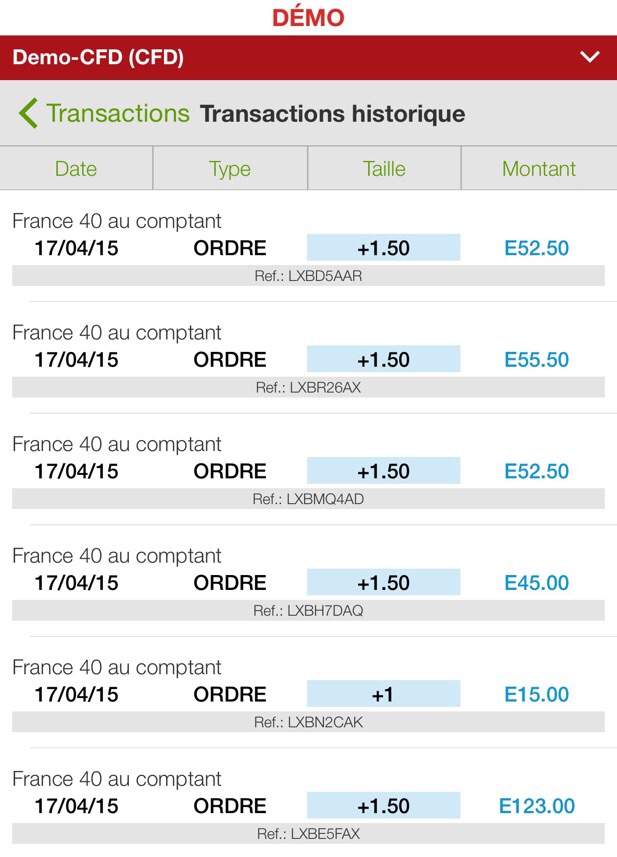Open the Demo-CFD (CFD) account selector
Viewport: 617px width, 857px height.
click(98, 57)
